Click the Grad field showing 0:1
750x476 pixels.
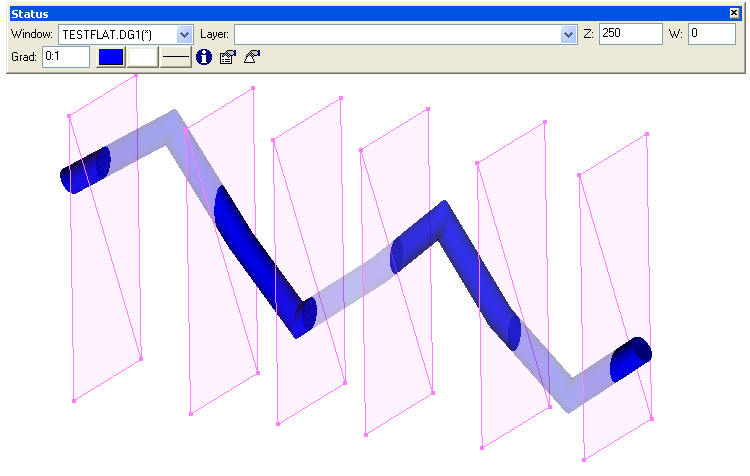[x=66, y=57]
